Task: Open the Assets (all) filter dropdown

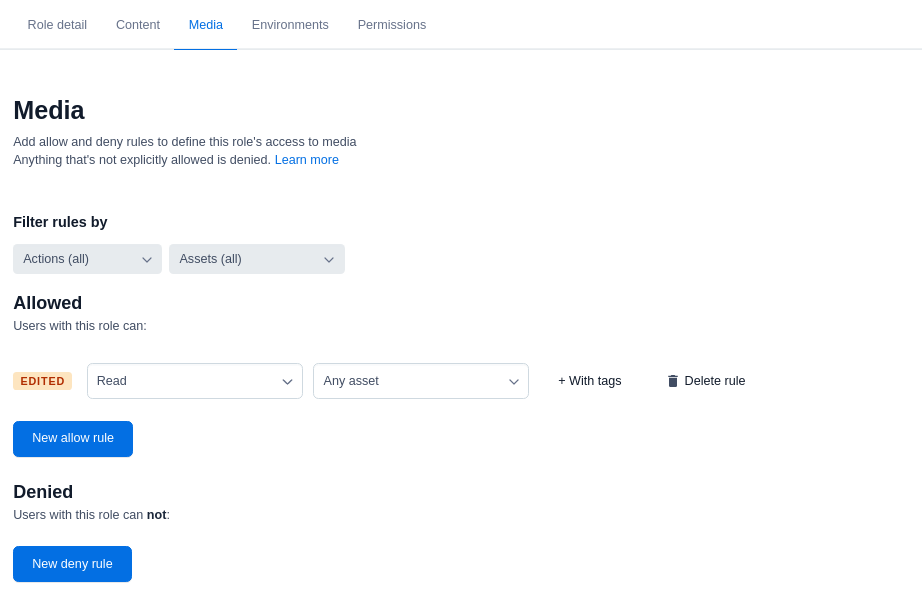Action: coord(256,259)
